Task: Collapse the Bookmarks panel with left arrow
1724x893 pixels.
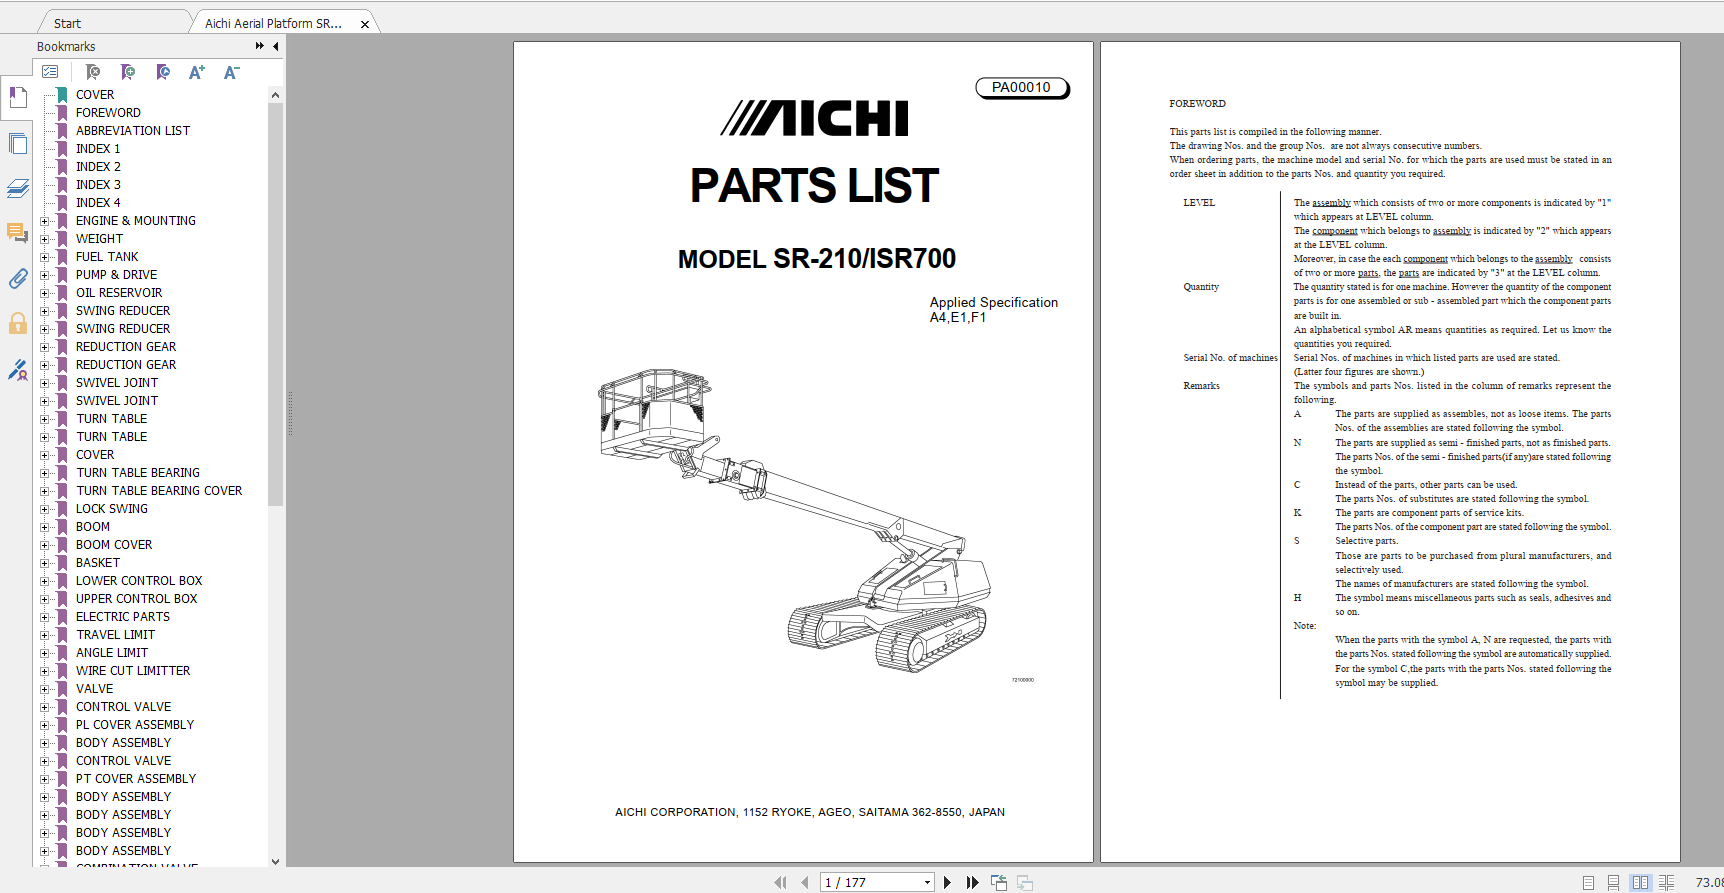Action: tap(276, 46)
